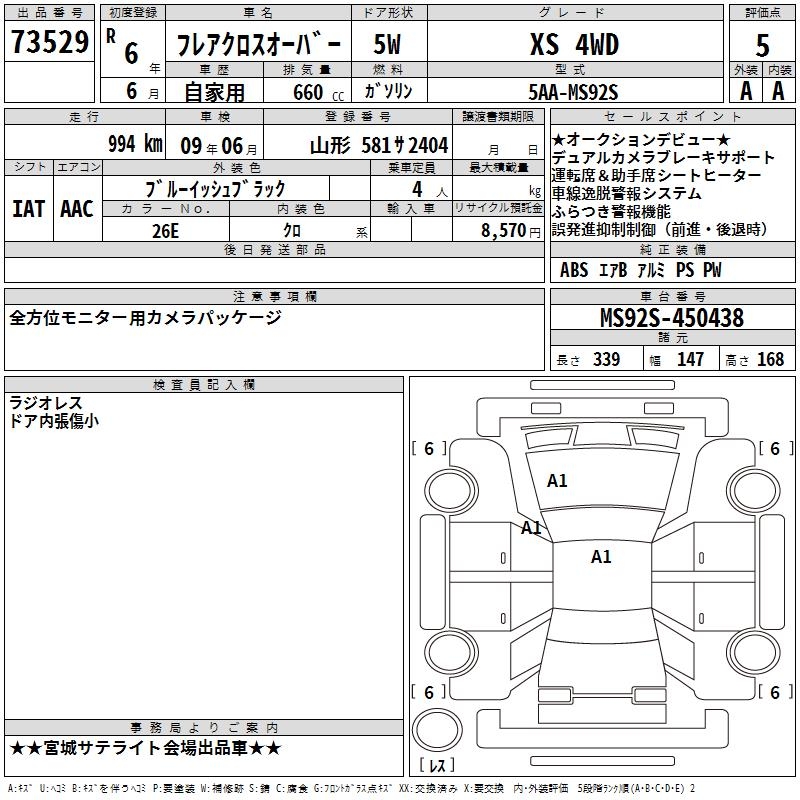
Task: Click A1 mark on the roof
Action: point(601,557)
